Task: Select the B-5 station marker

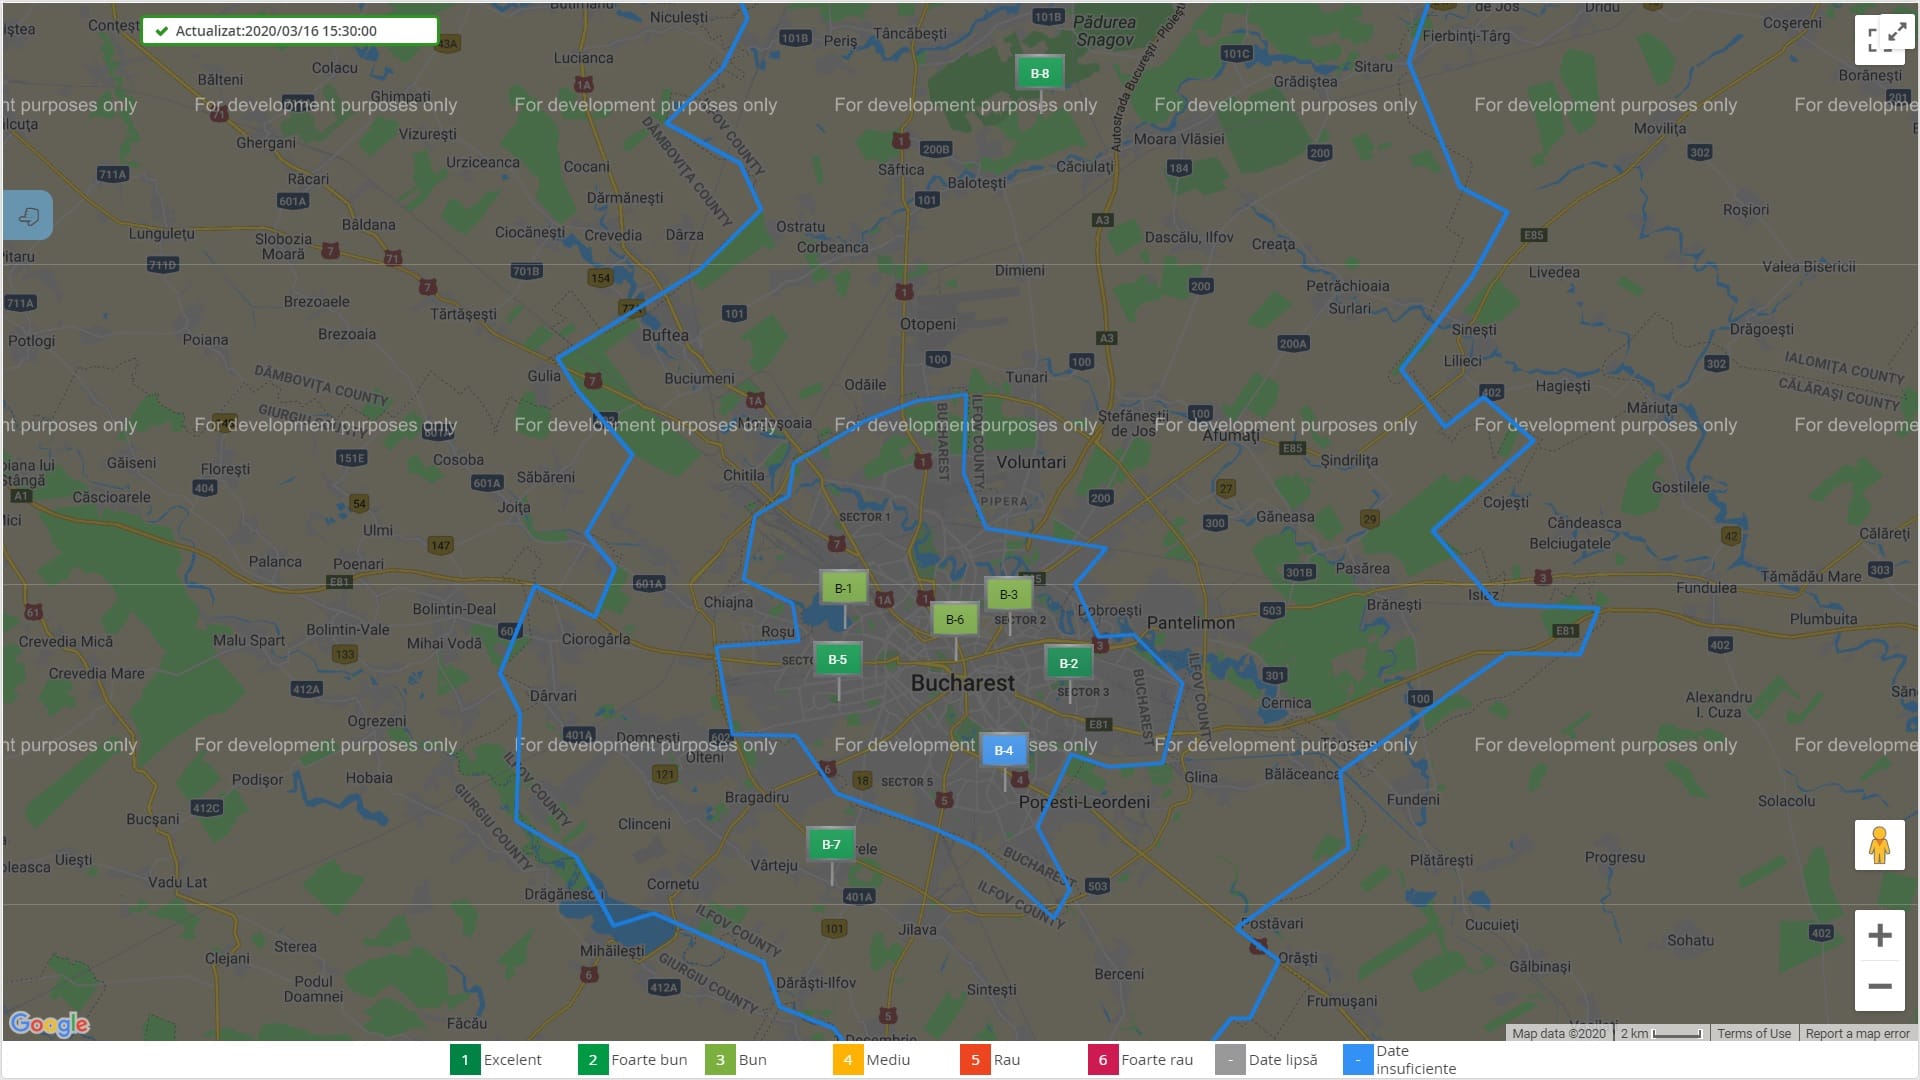Action: click(x=838, y=659)
